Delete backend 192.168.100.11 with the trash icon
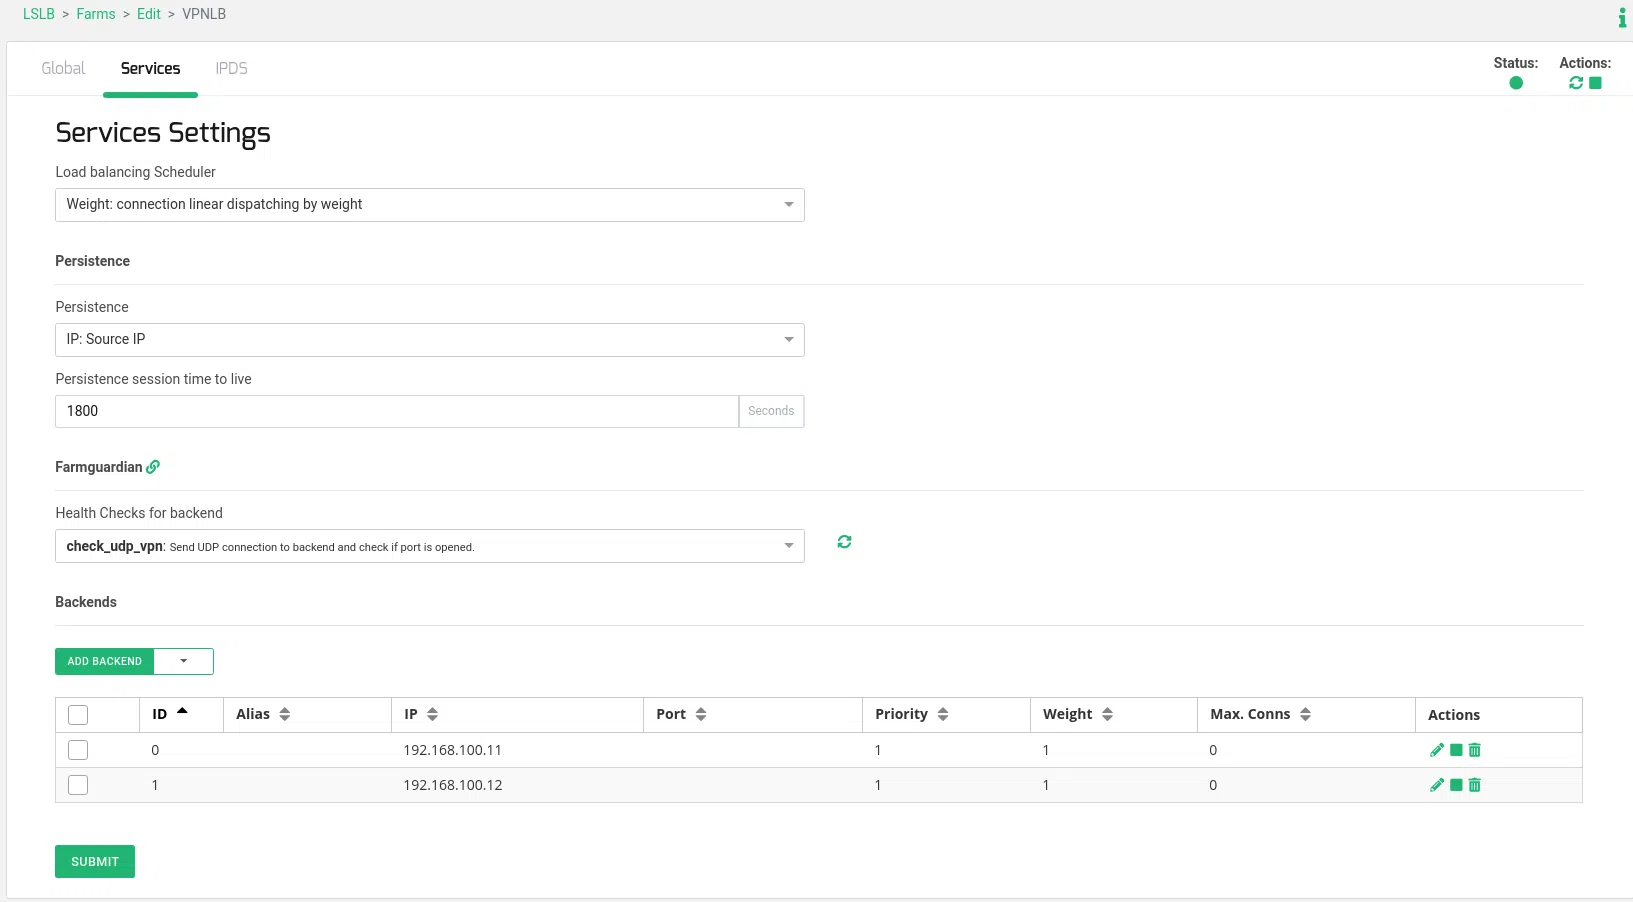 pos(1475,750)
